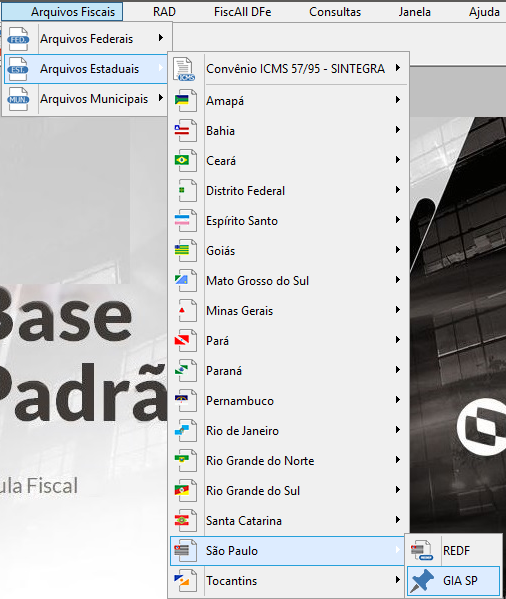Open the FiscAll DFe menu
The width and height of the screenshot is (506, 599).
[242, 12]
